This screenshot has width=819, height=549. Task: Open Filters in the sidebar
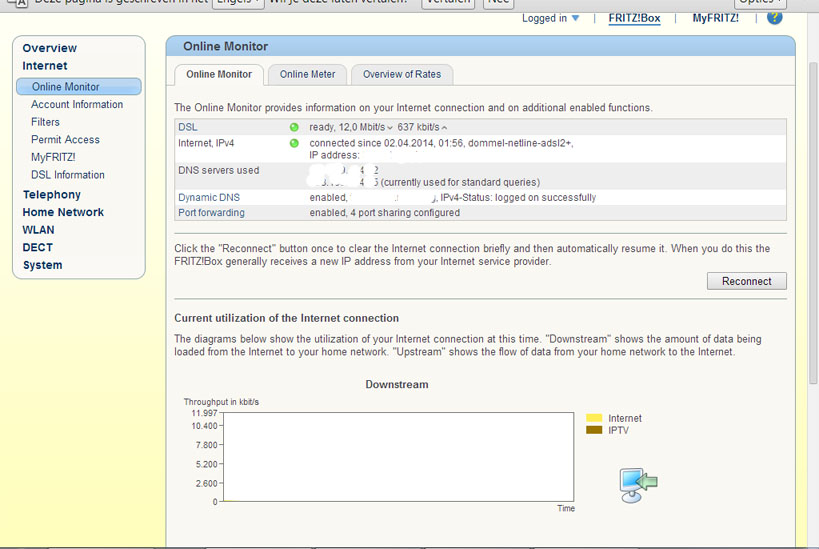coord(45,122)
